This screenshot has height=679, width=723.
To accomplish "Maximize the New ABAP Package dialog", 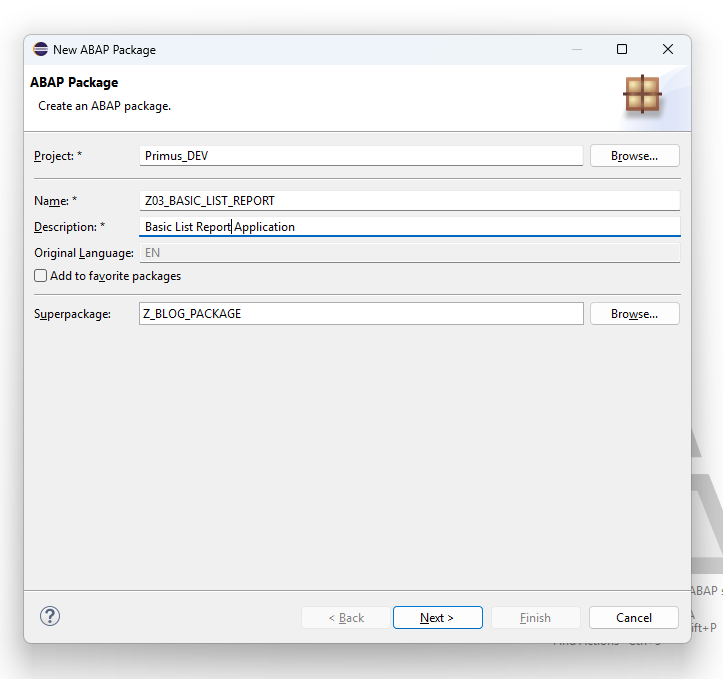I will pyautogui.click(x=622, y=49).
